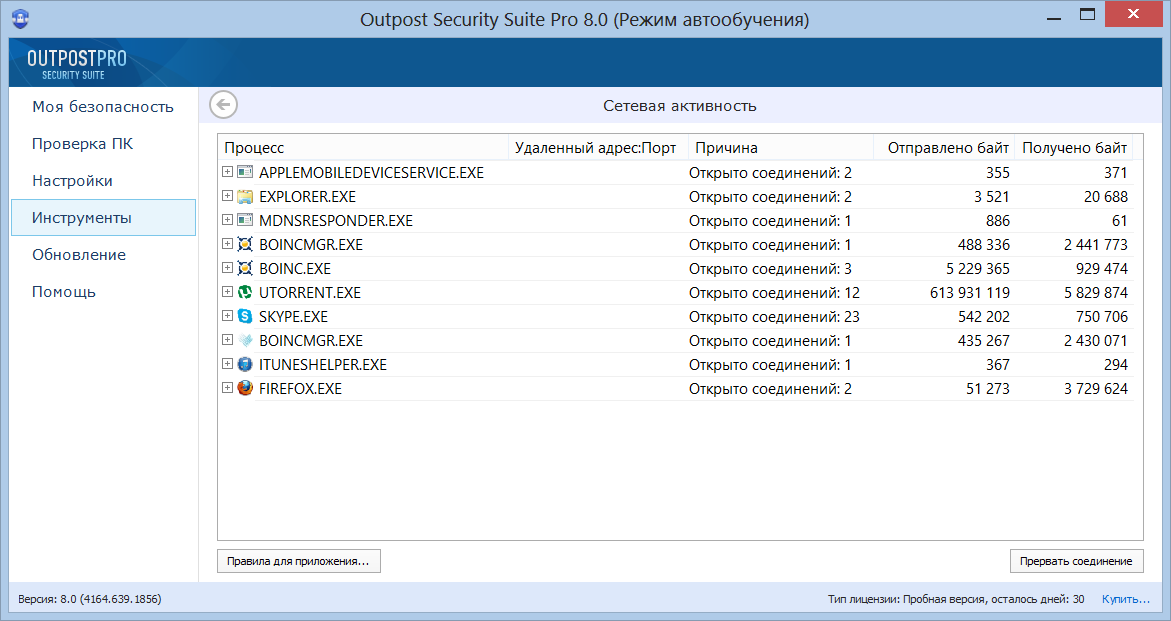This screenshot has height=621, width=1171.
Task: Expand the APPLEMOBILEDEVICESERVICE.EXE connections
Action: tap(228, 173)
